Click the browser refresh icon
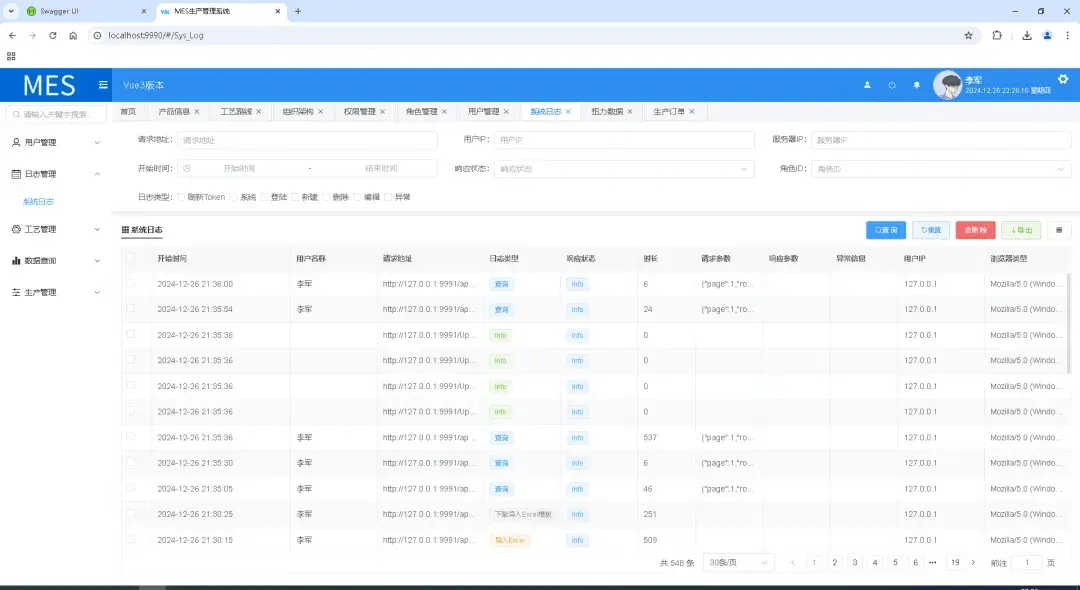The width and height of the screenshot is (1080, 590). [x=53, y=35]
